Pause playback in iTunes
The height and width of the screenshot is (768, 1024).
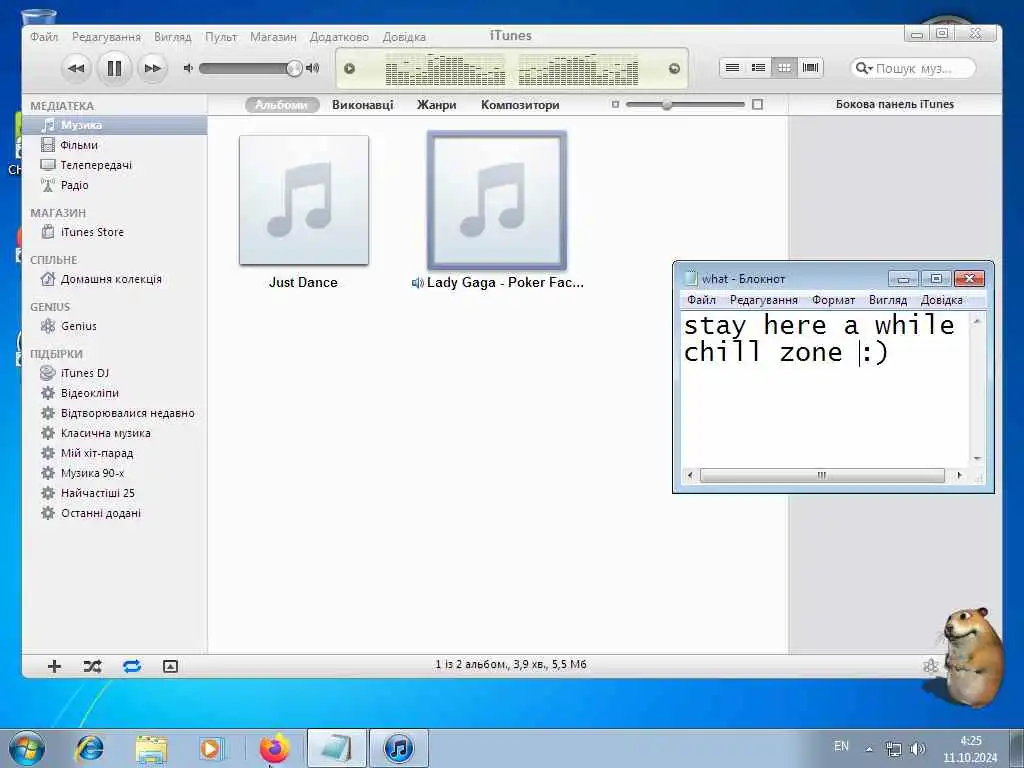point(114,68)
